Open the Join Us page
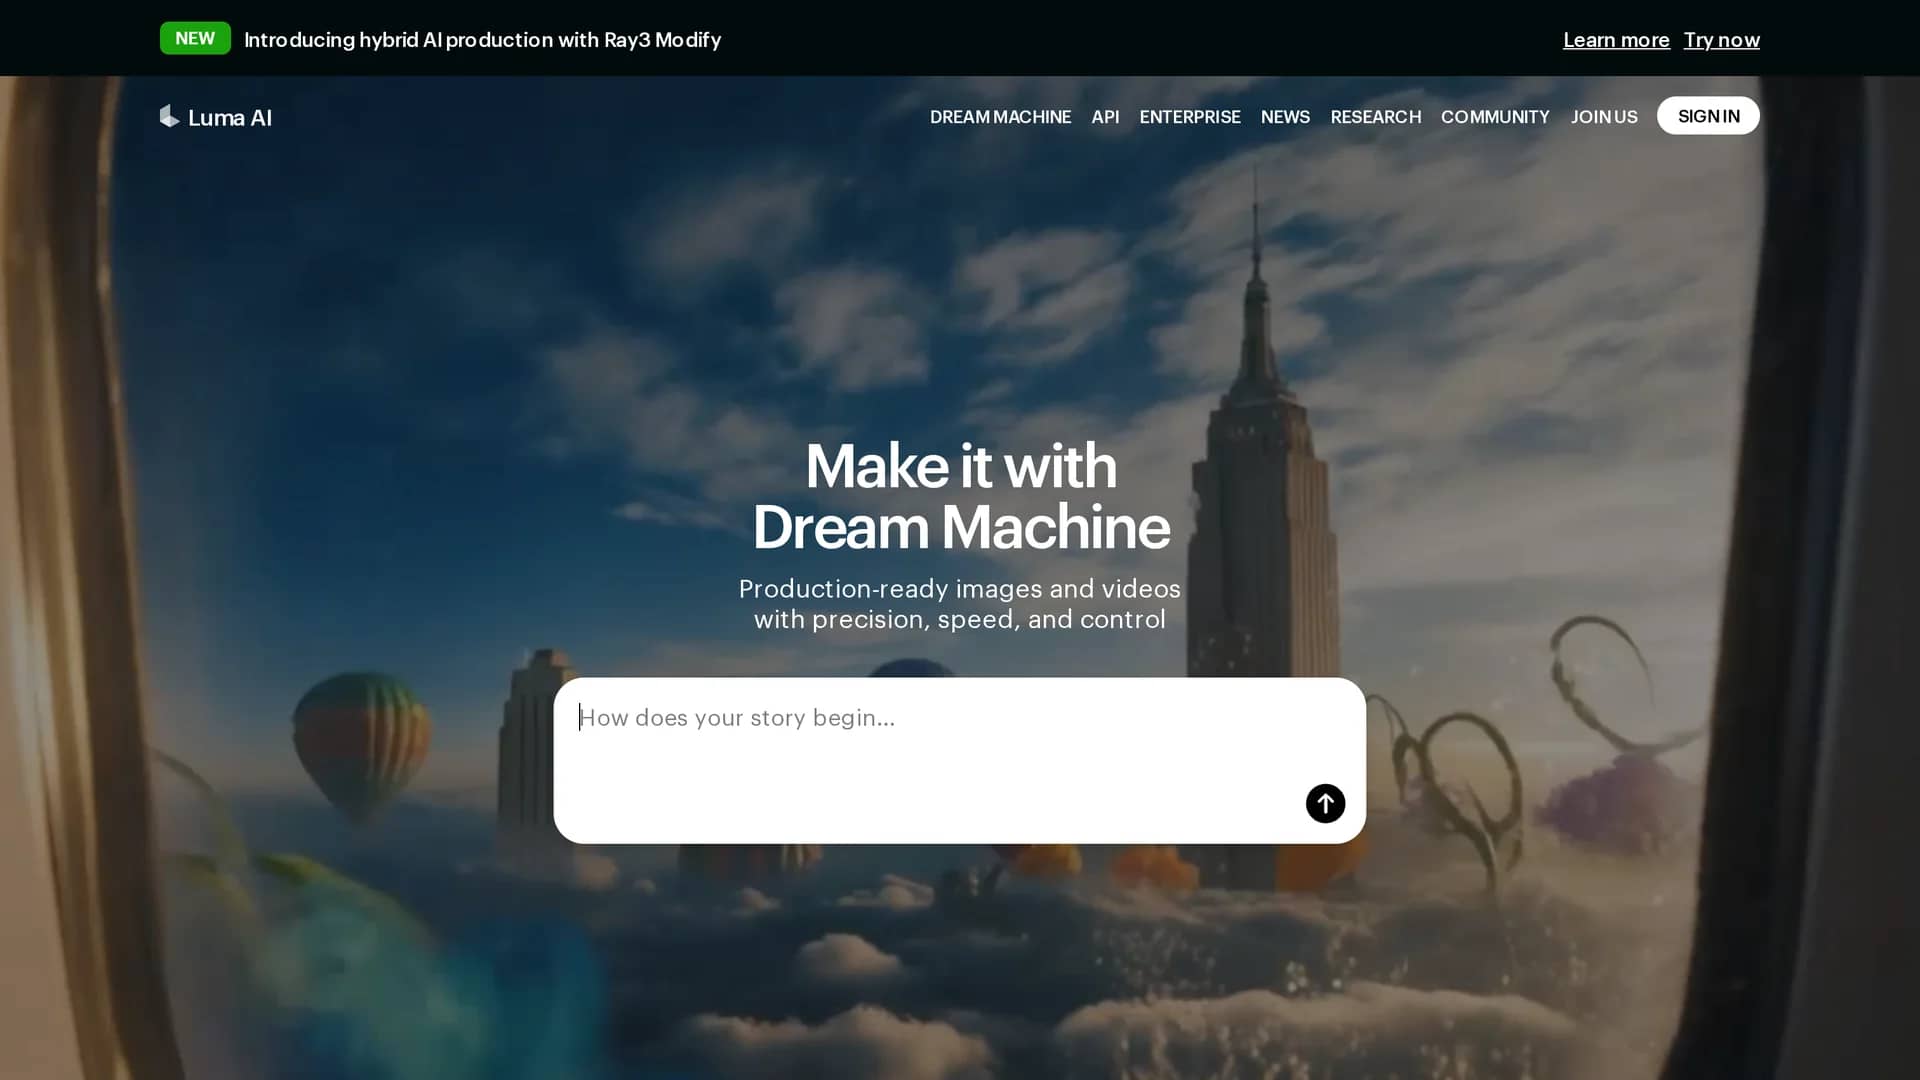This screenshot has height=1080, width=1920. pyautogui.click(x=1604, y=117)
